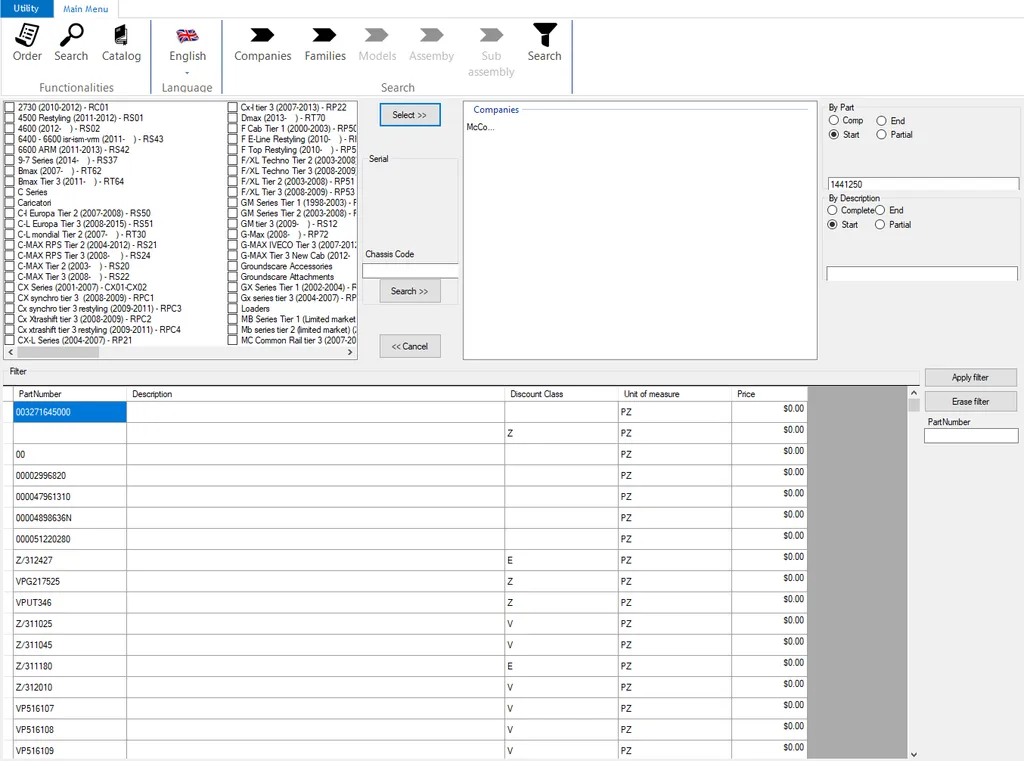Go to the Sub assembly search step

click(x=491, y=52)
